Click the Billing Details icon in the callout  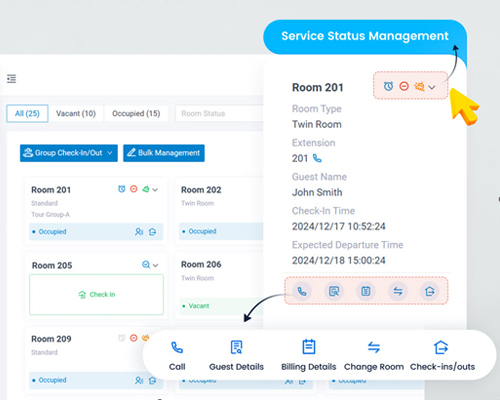(x=309, y=347)
